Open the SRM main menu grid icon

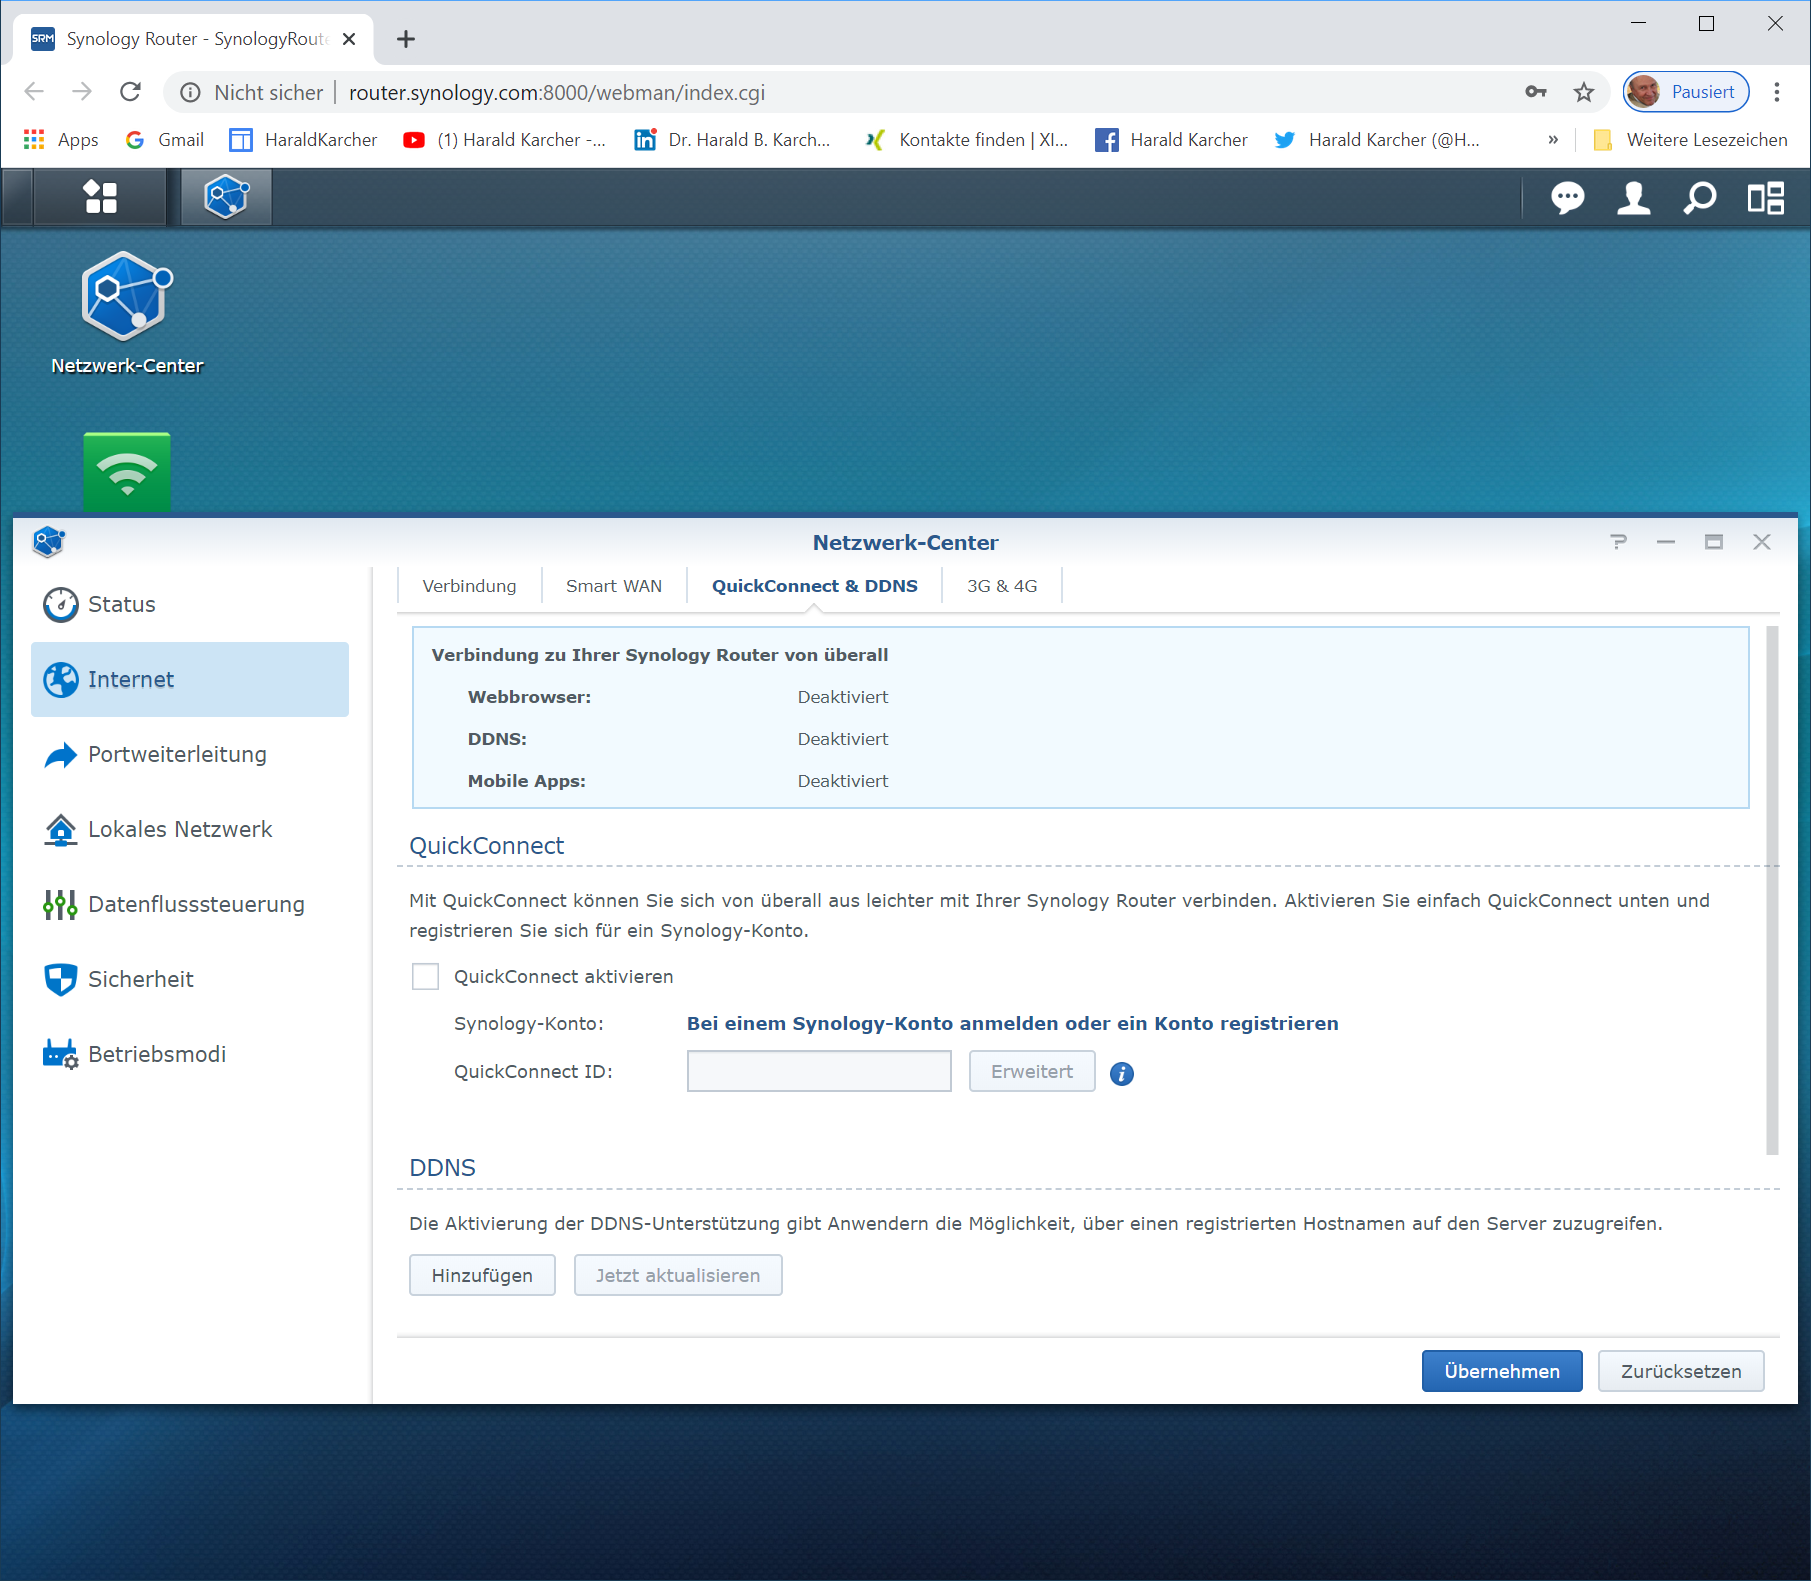[x=100, y=197]
